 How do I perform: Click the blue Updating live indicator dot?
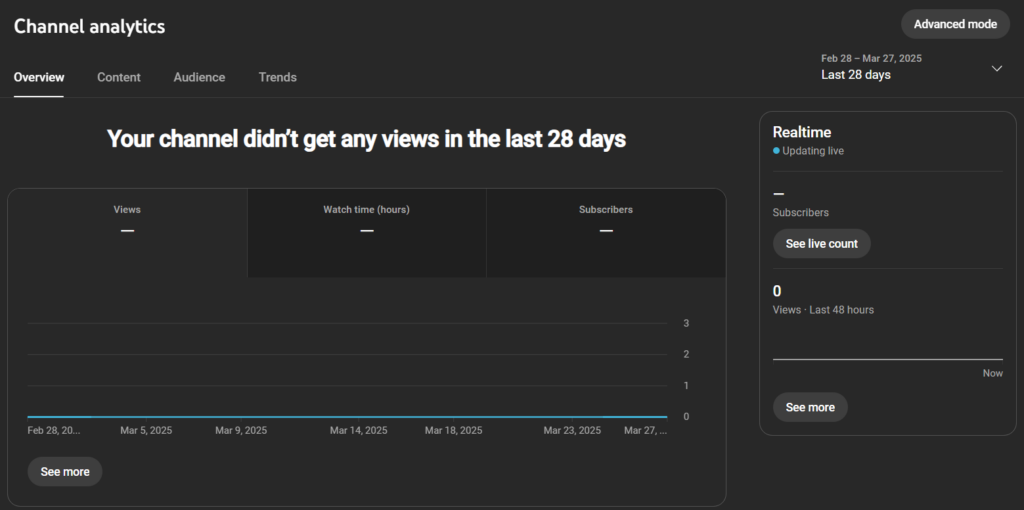click(776, 151)
